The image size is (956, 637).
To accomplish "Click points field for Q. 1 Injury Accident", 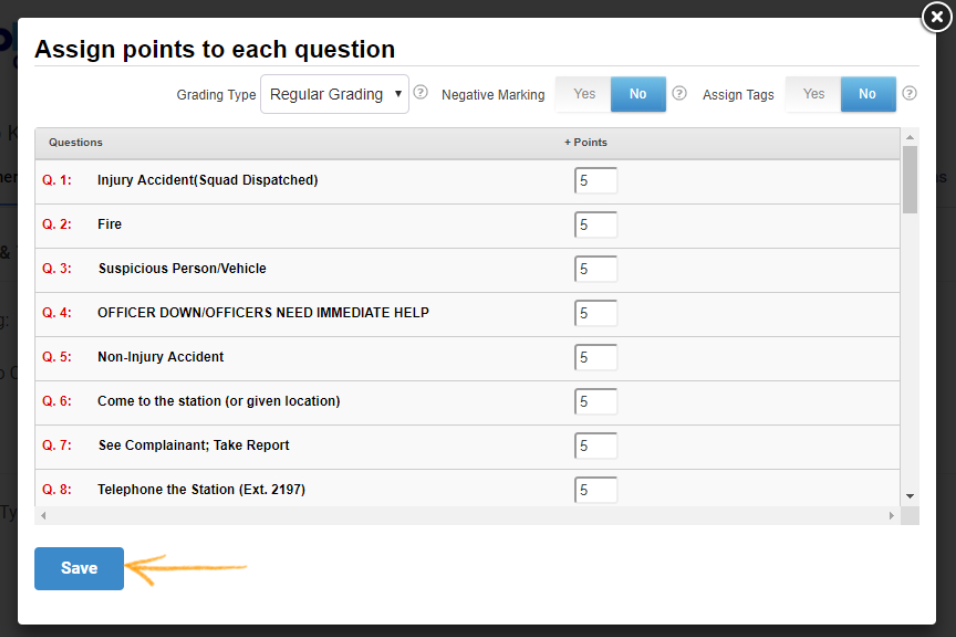I will coord(596,181).
